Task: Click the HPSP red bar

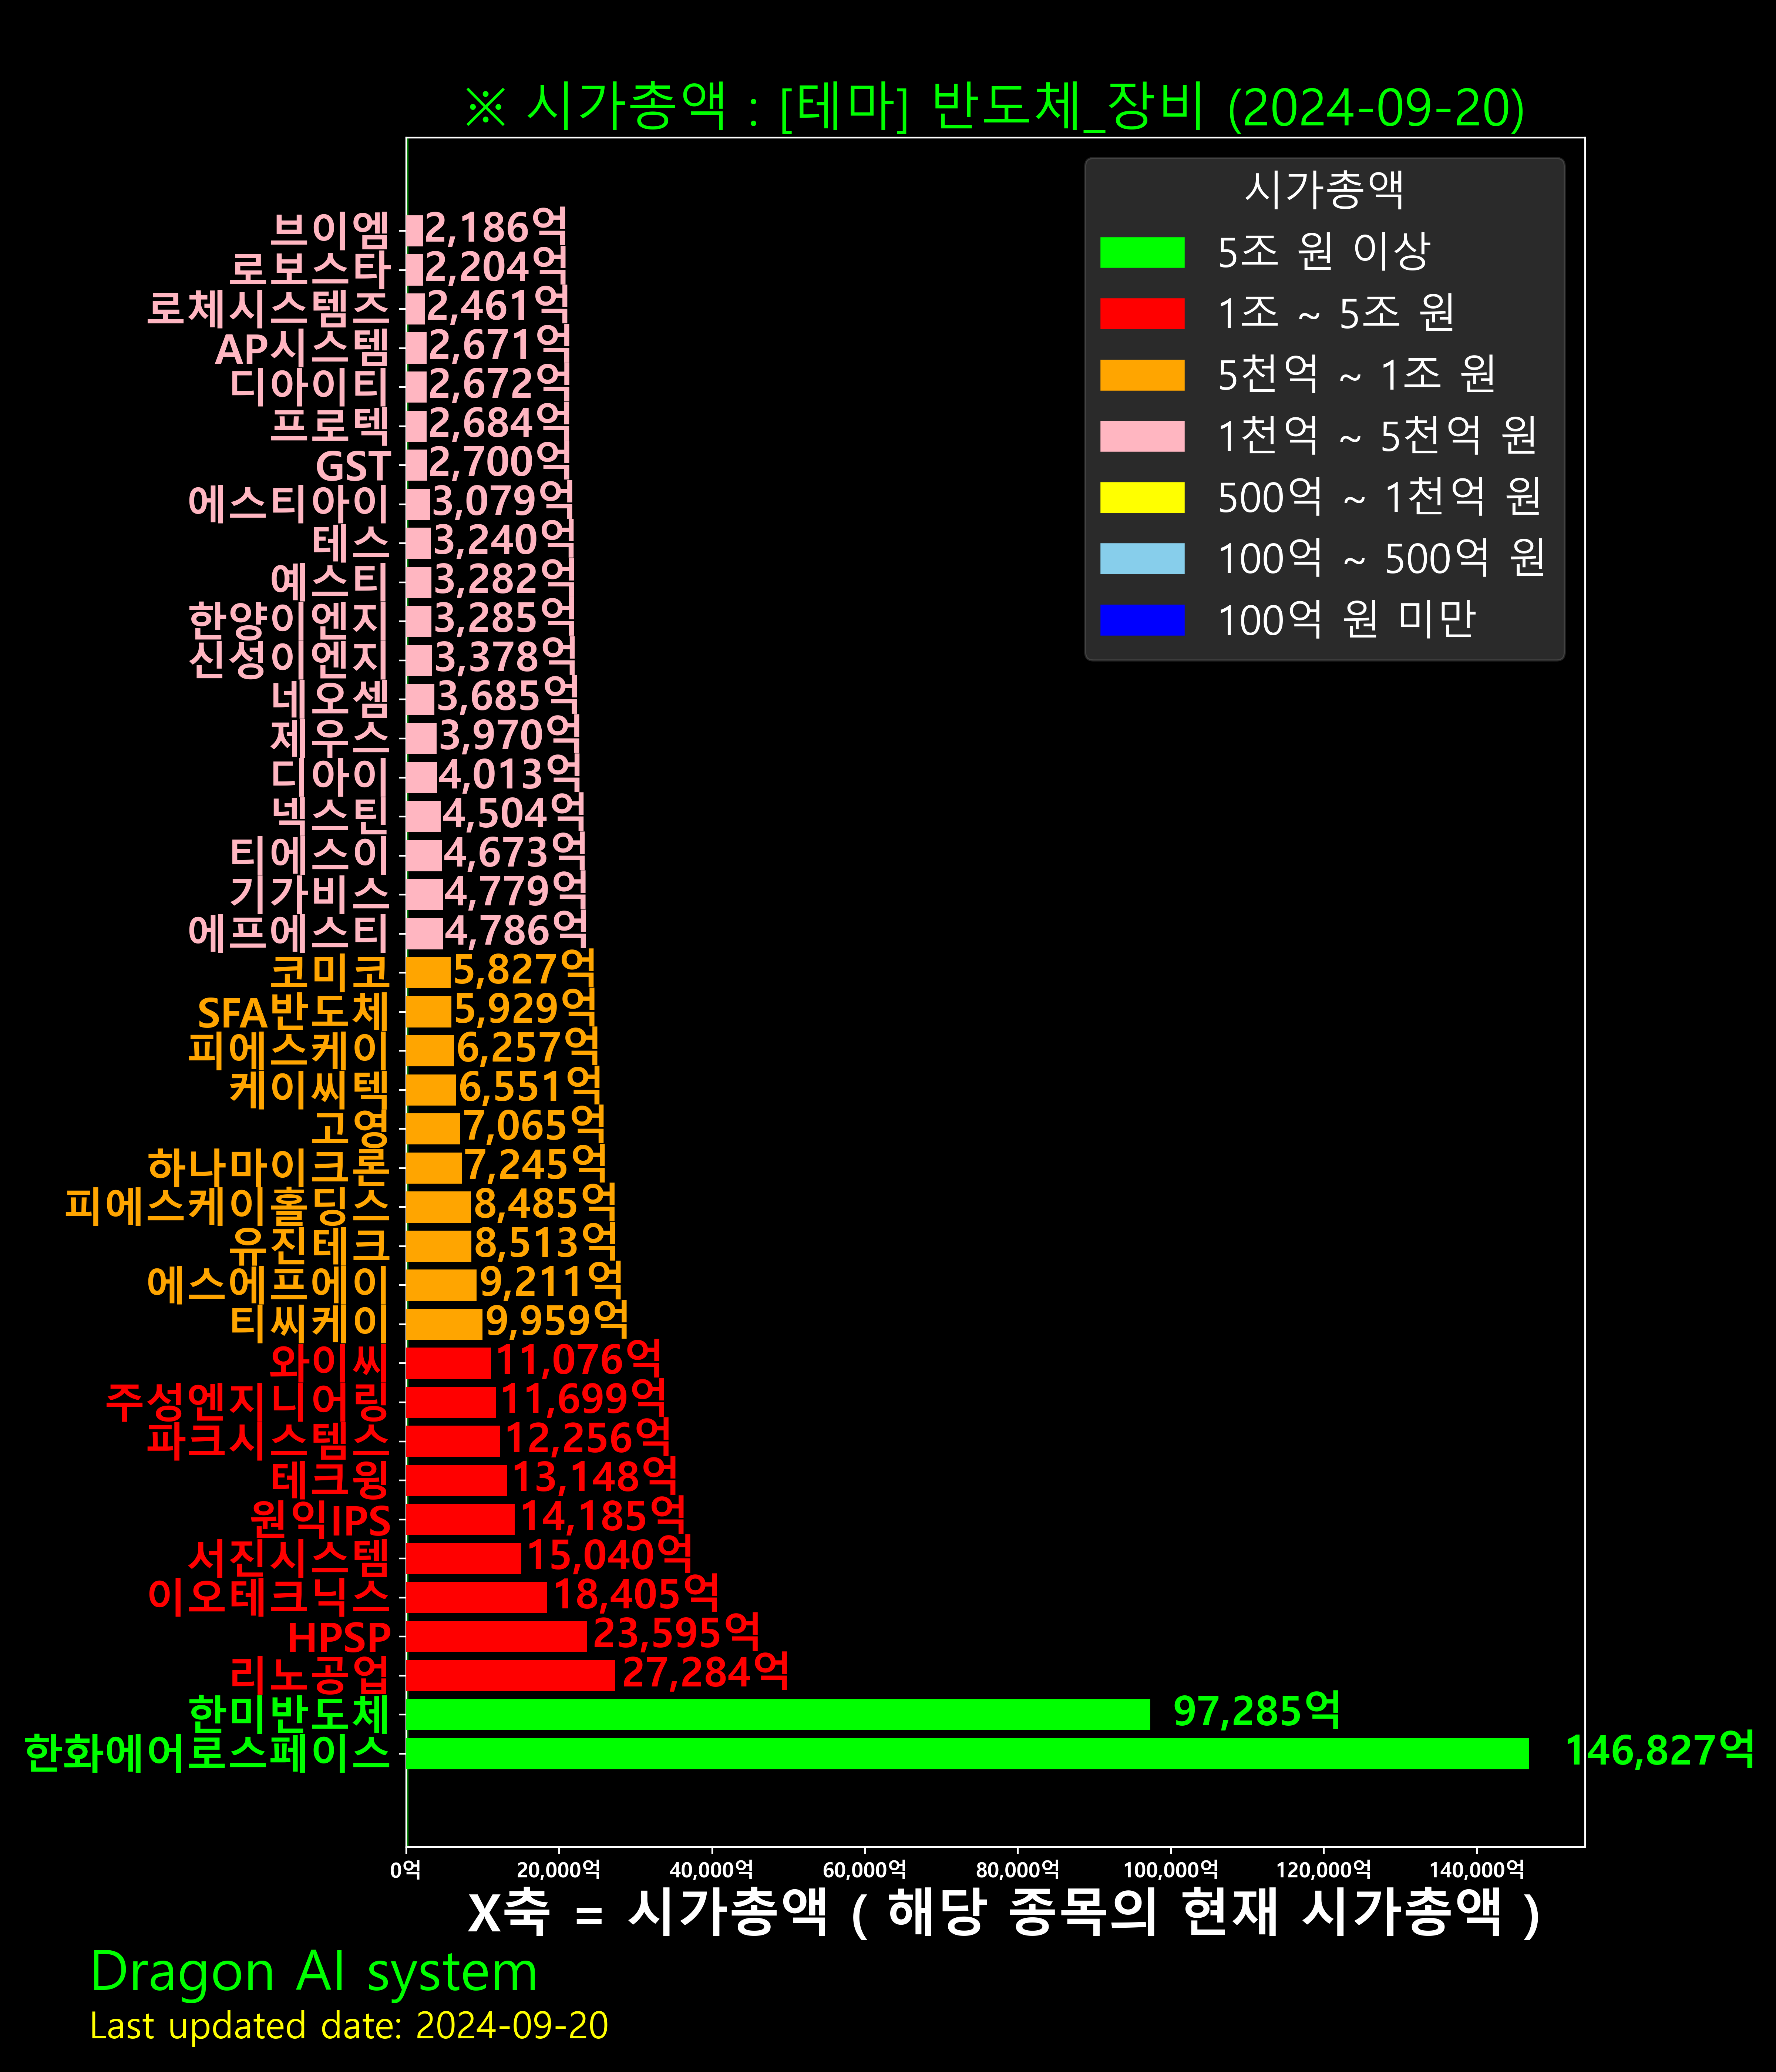Action: click(x=496, y=1636)
